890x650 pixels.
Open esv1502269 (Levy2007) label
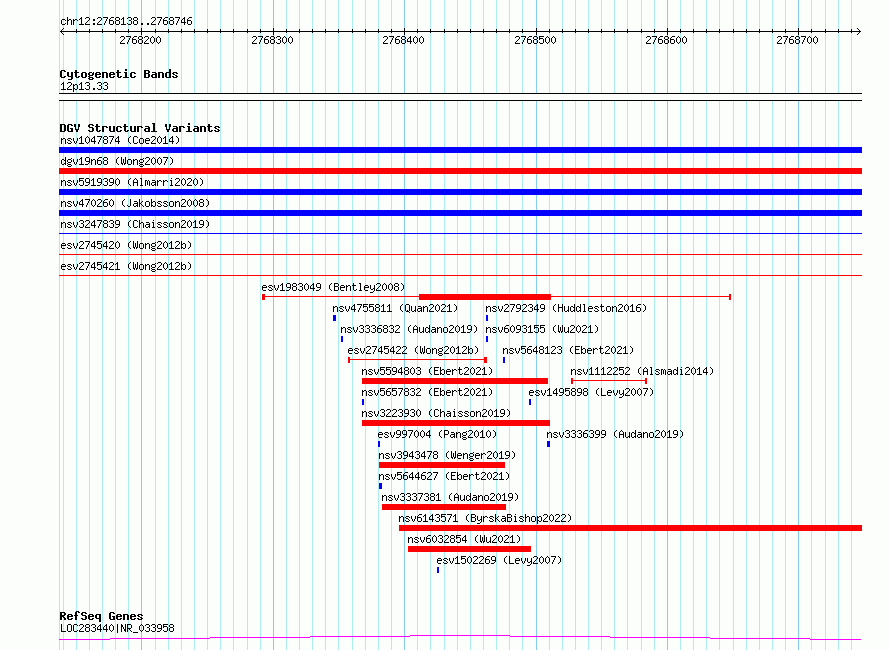click(x=499, y=560)
